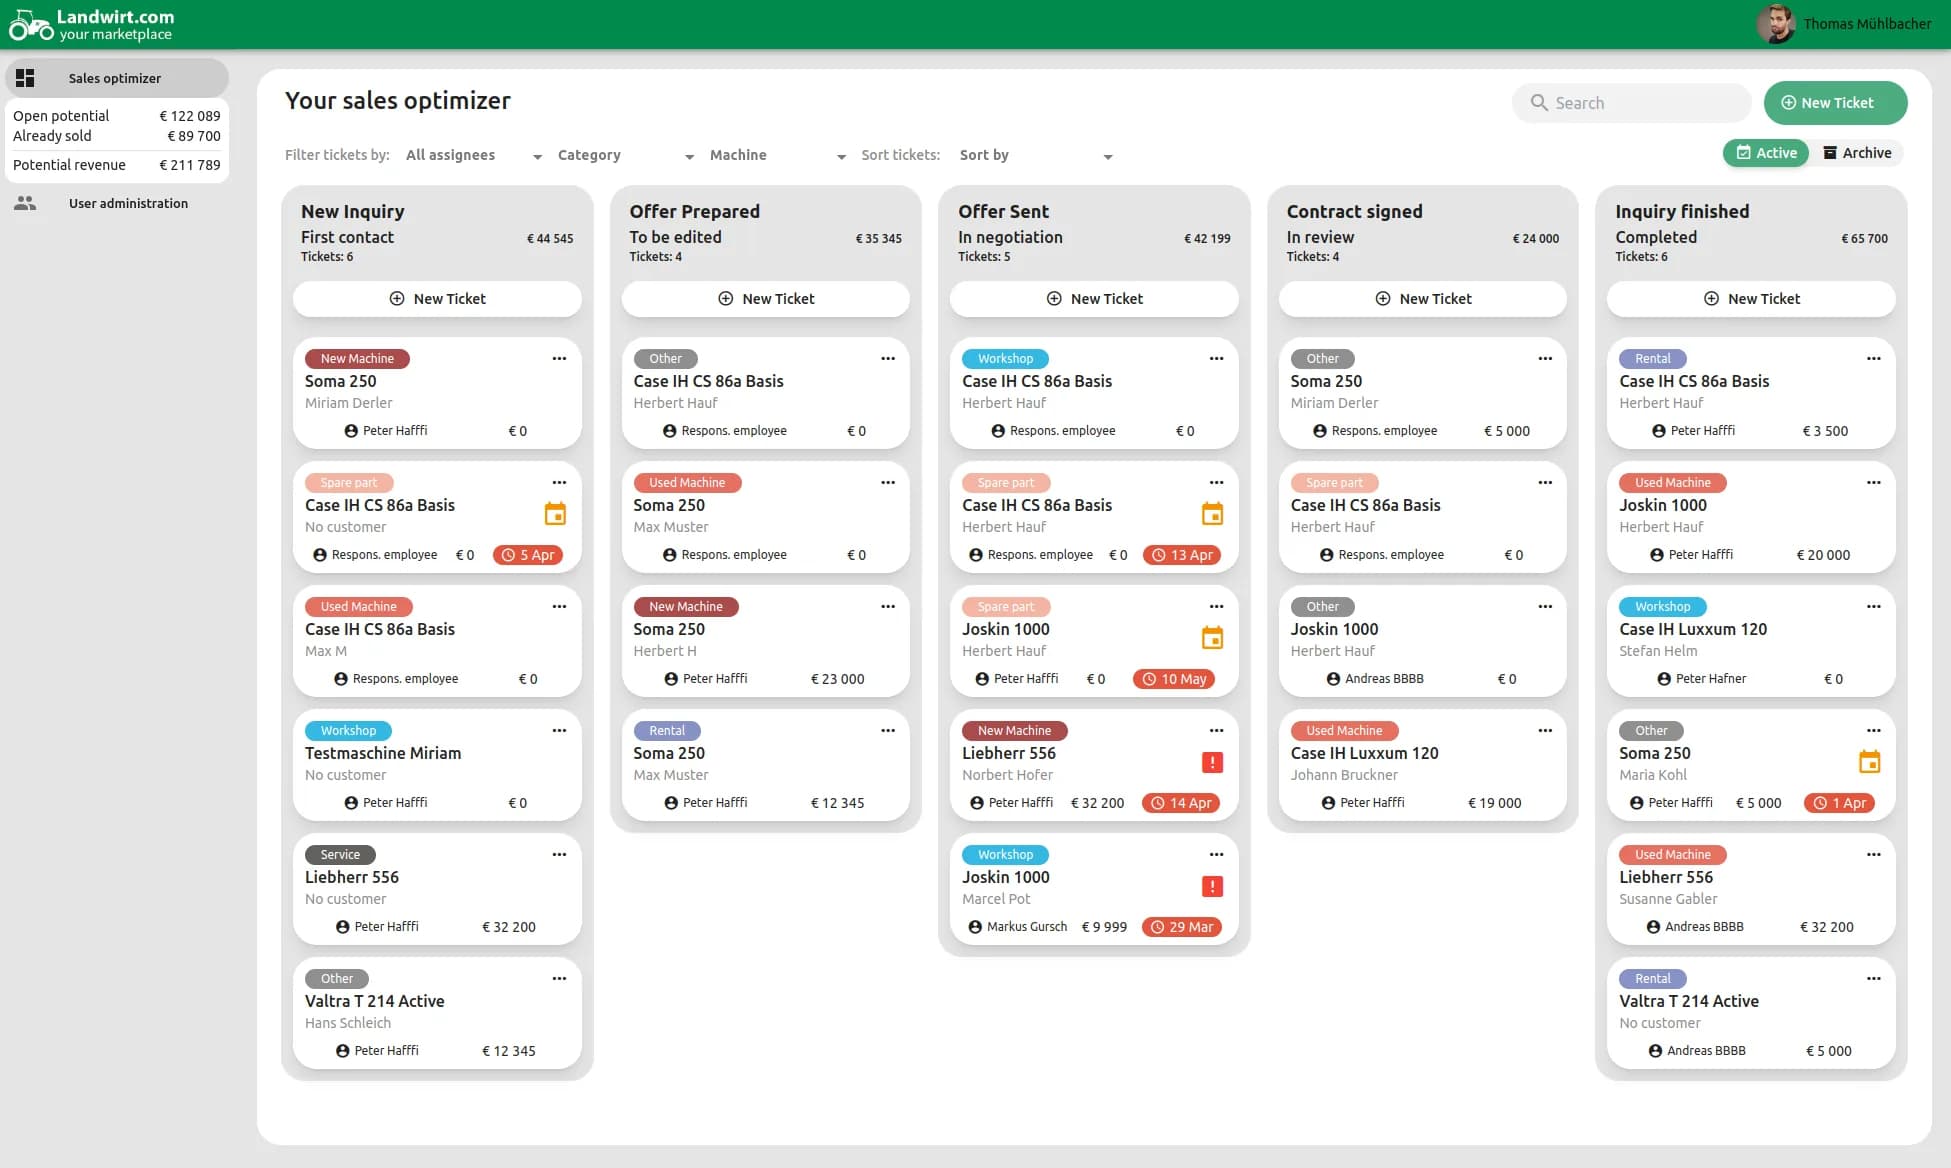Click the 5 Apr due date badge

point(528,555)
